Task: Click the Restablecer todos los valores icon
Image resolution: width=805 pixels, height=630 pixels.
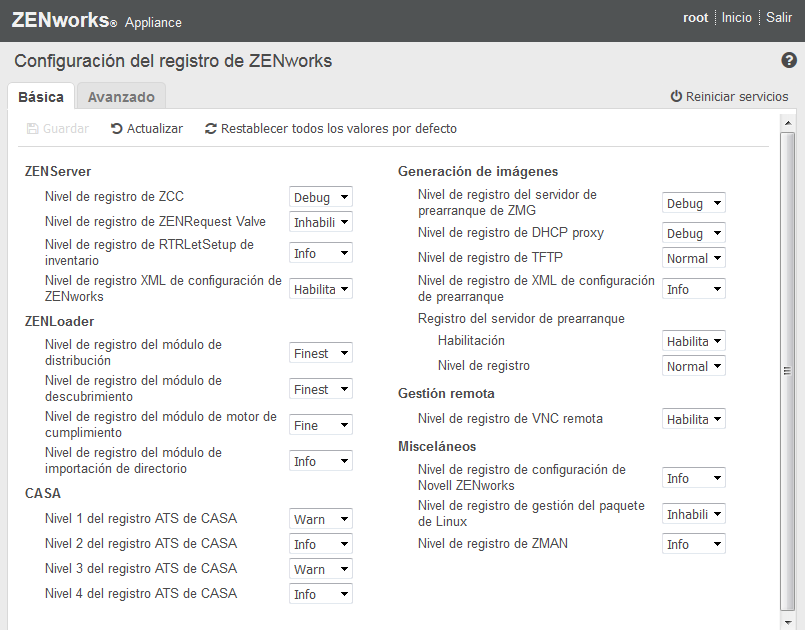Action: (210, 129)
